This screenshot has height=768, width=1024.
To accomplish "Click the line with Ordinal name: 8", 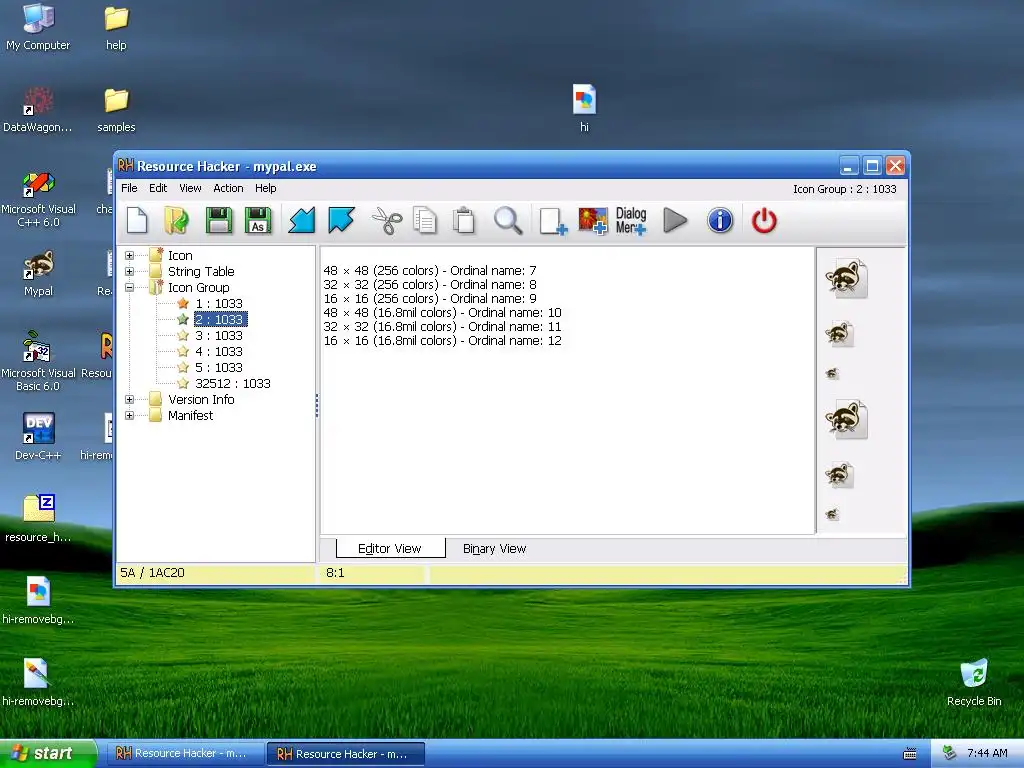I will pyautogui.click(x=430, y=284).
